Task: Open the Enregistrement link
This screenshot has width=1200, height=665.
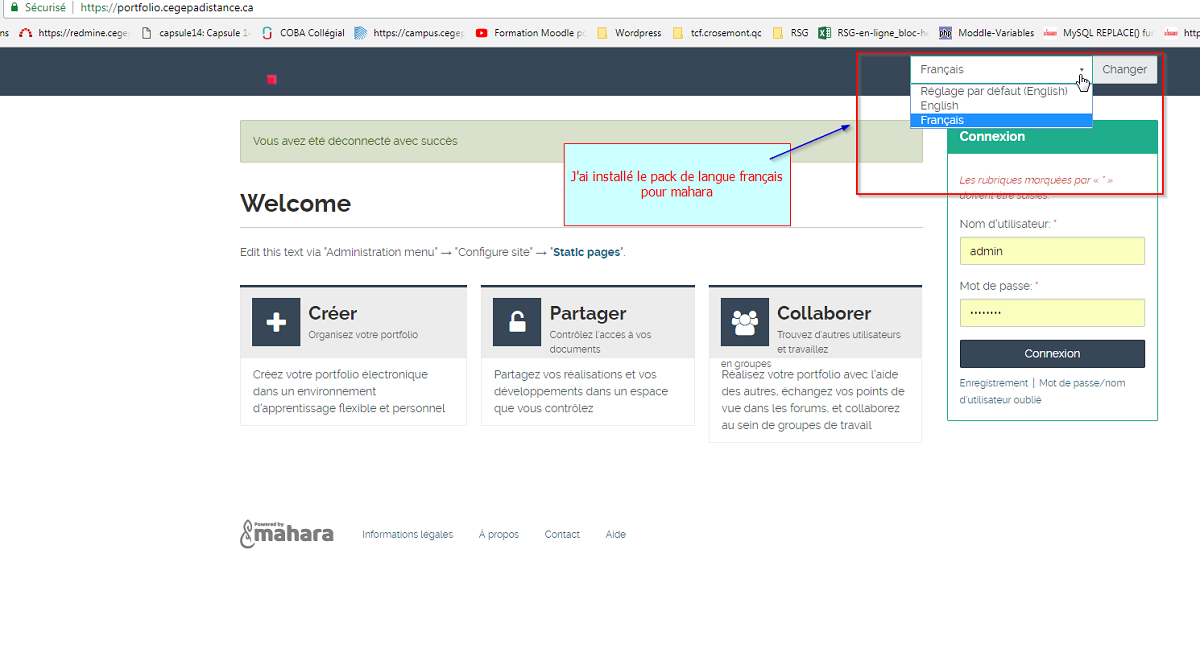Action: [993, 383]
